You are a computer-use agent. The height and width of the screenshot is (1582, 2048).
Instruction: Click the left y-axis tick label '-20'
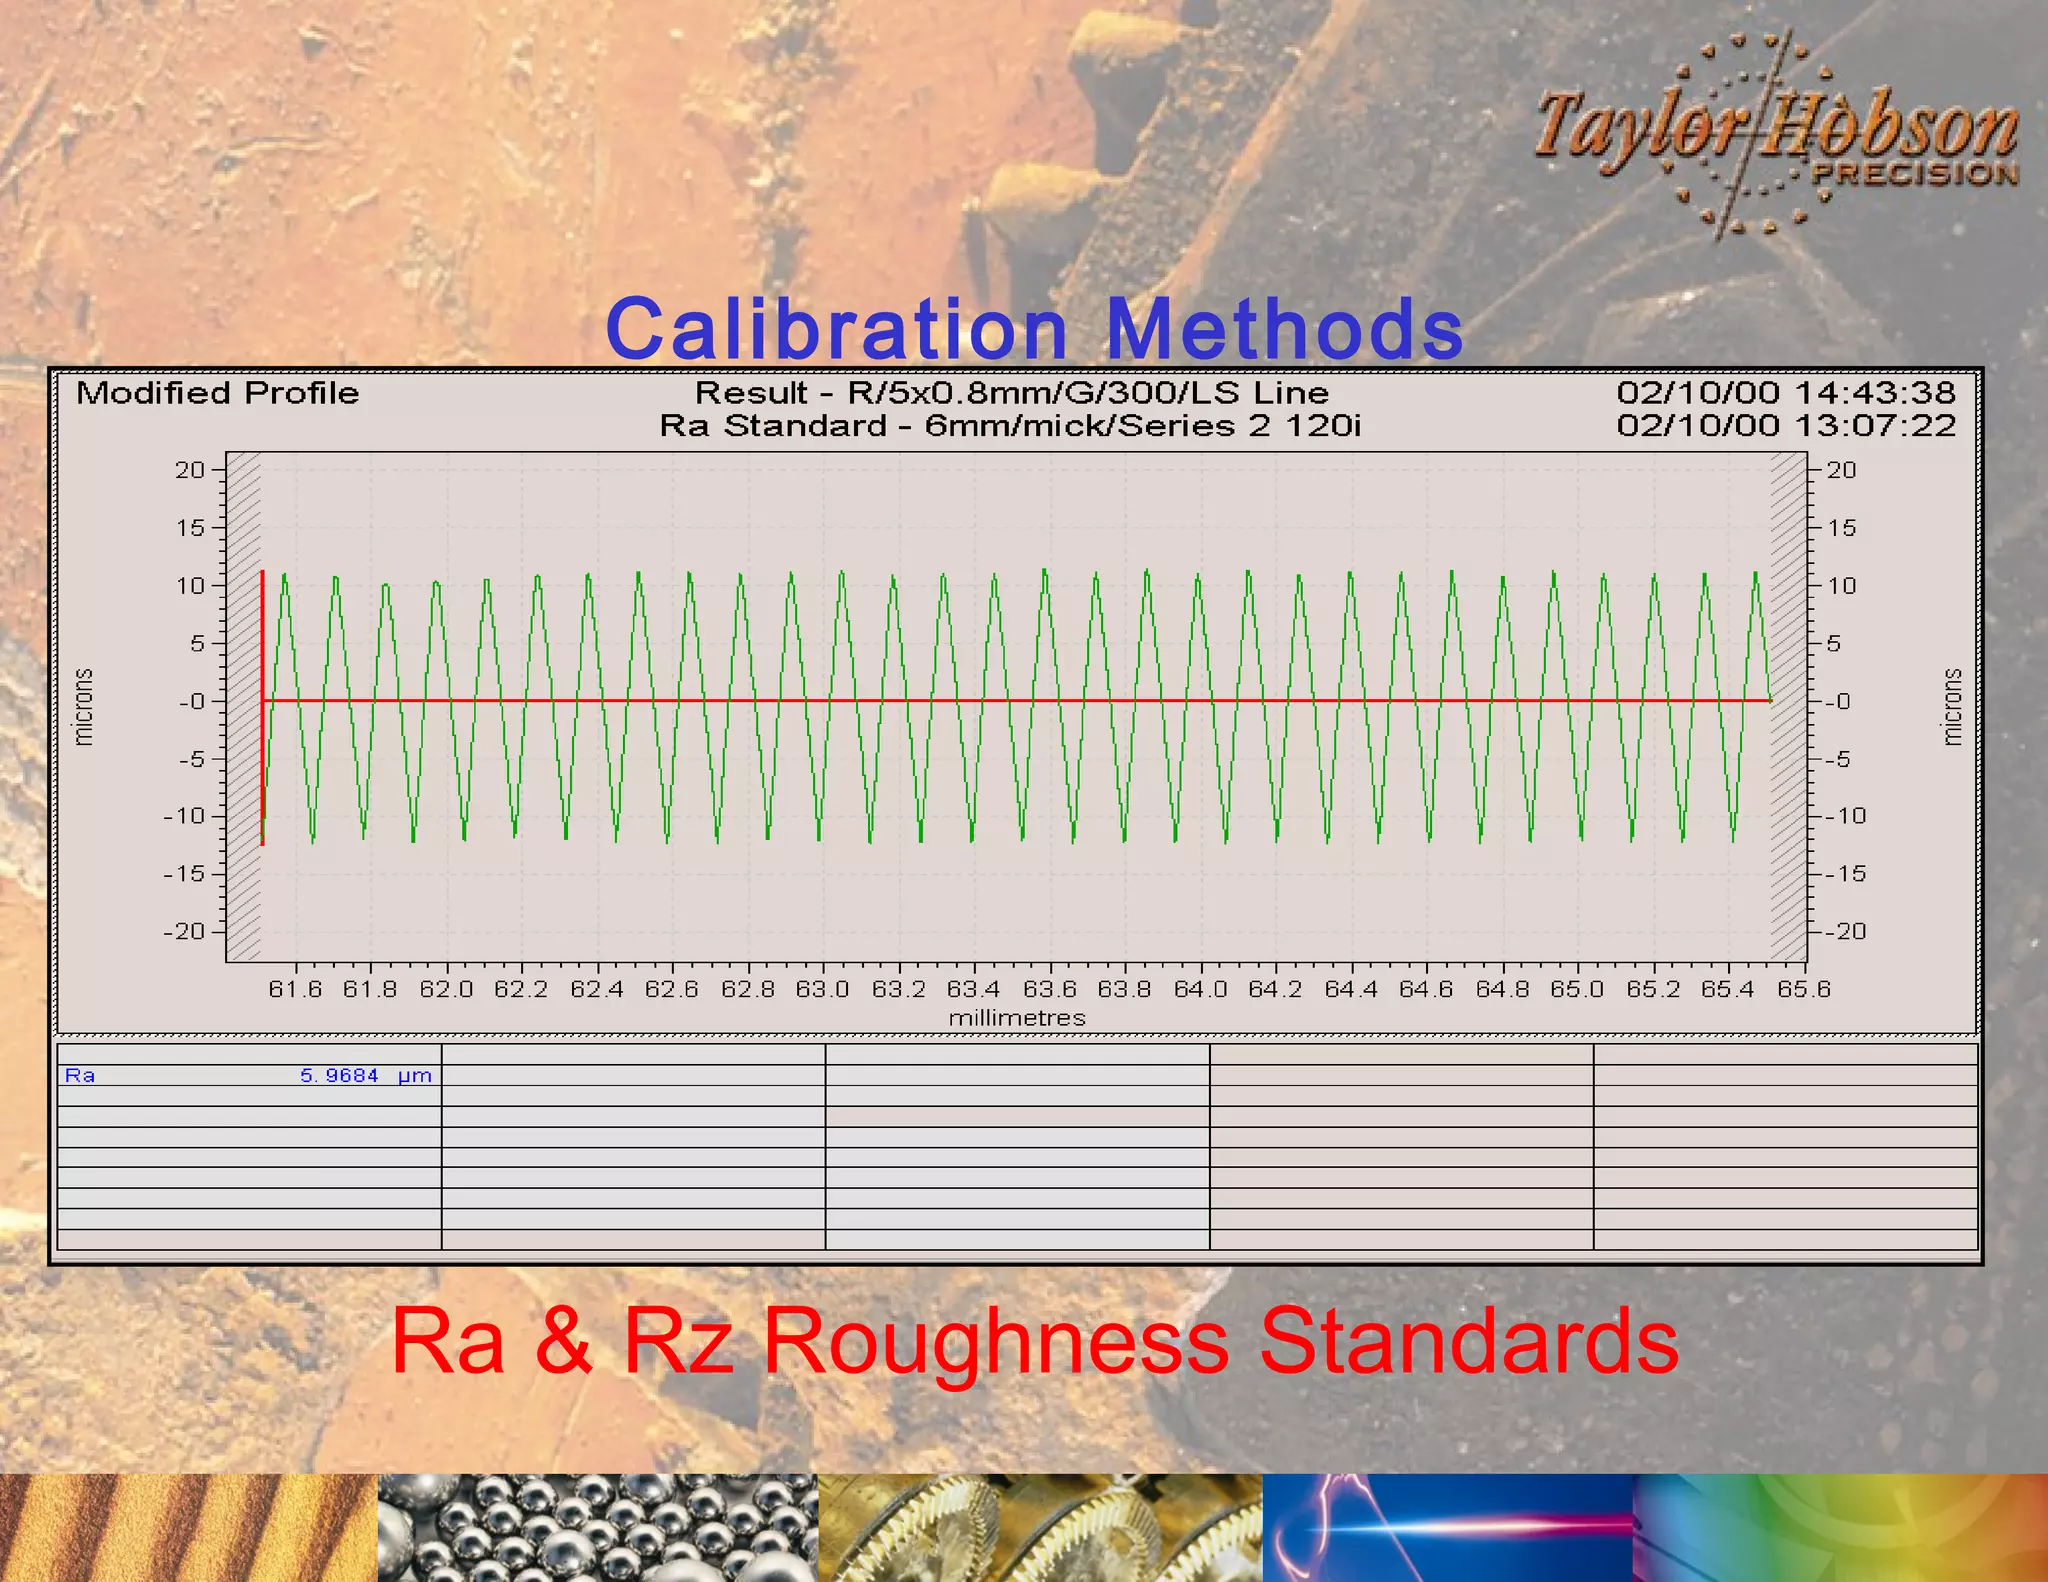(184, 932)
